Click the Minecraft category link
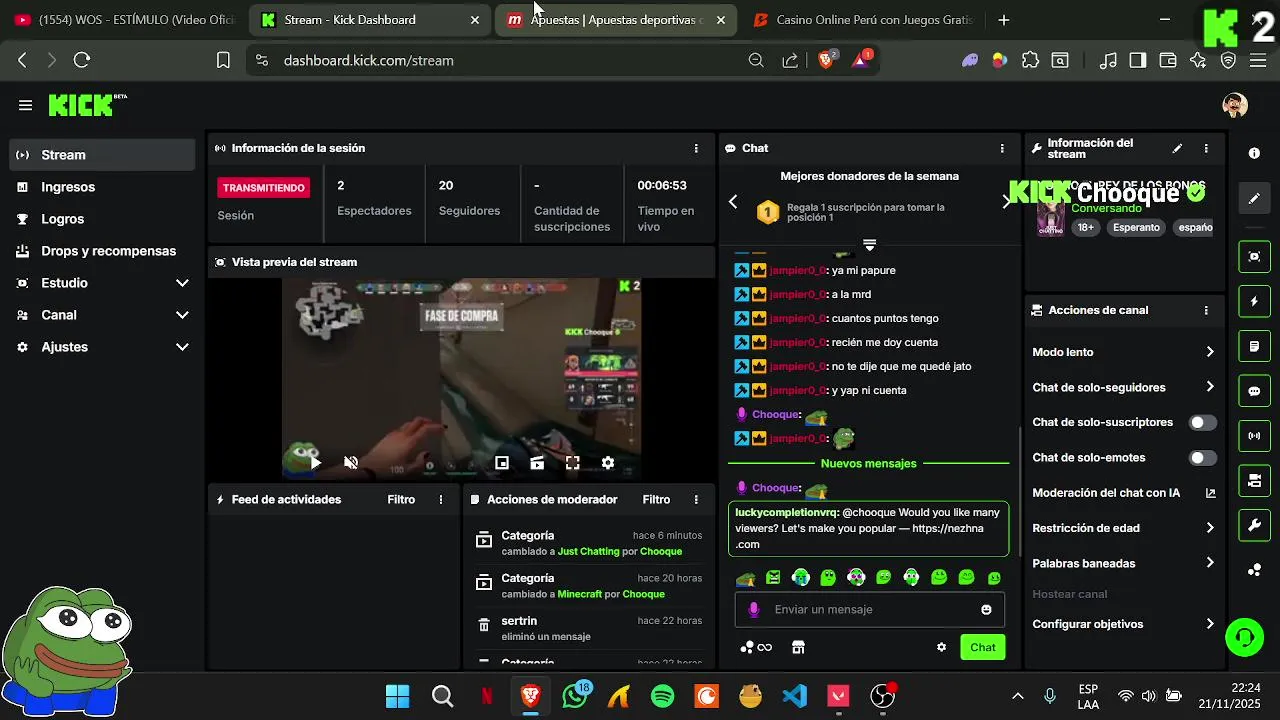1280x720 pixels. 580,594
